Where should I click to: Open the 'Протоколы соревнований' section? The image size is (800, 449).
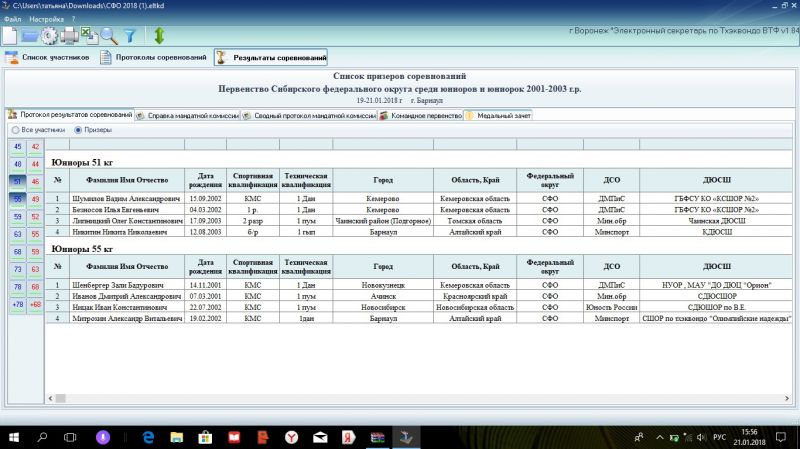153,58
